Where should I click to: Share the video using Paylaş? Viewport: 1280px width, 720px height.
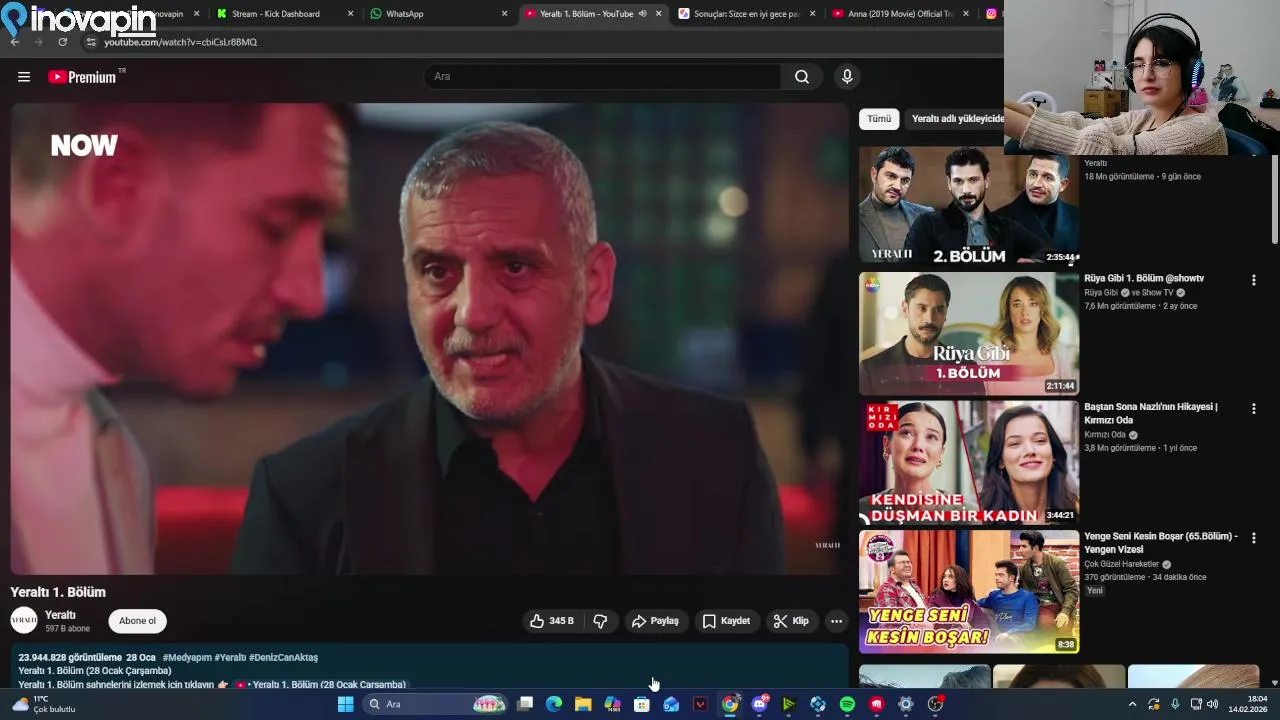click(655, 621)
